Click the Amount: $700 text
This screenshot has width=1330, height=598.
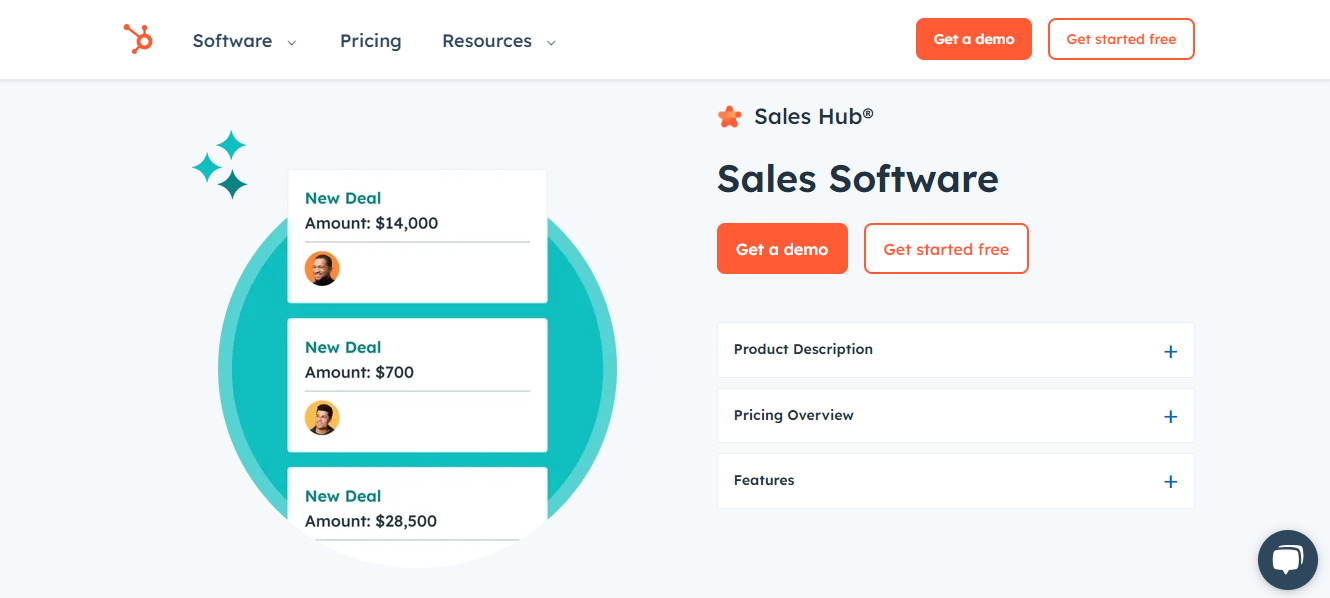pyautogui.click(x=359, y=372)
